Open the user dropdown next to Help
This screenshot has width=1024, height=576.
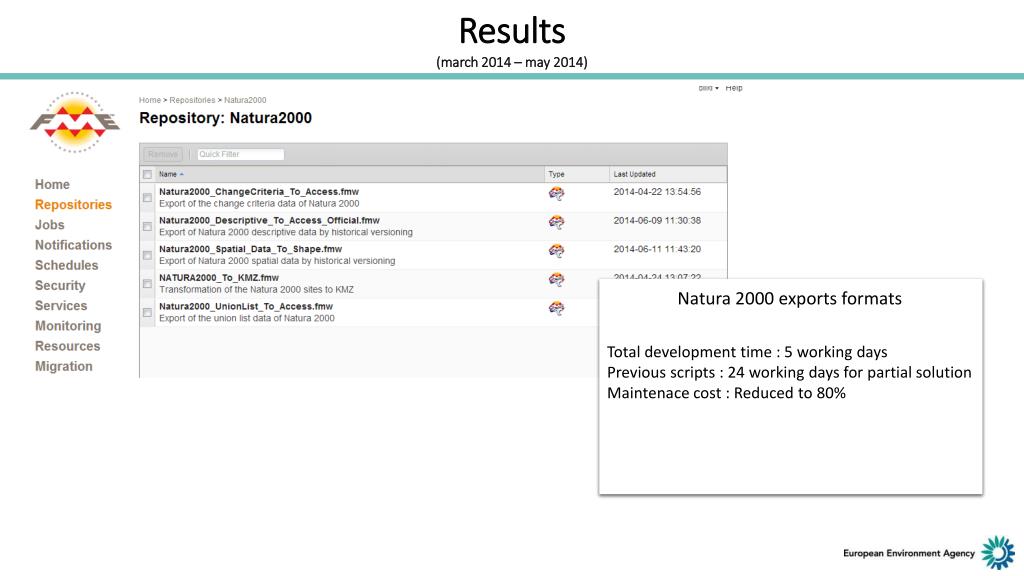(x=708, y=88)
